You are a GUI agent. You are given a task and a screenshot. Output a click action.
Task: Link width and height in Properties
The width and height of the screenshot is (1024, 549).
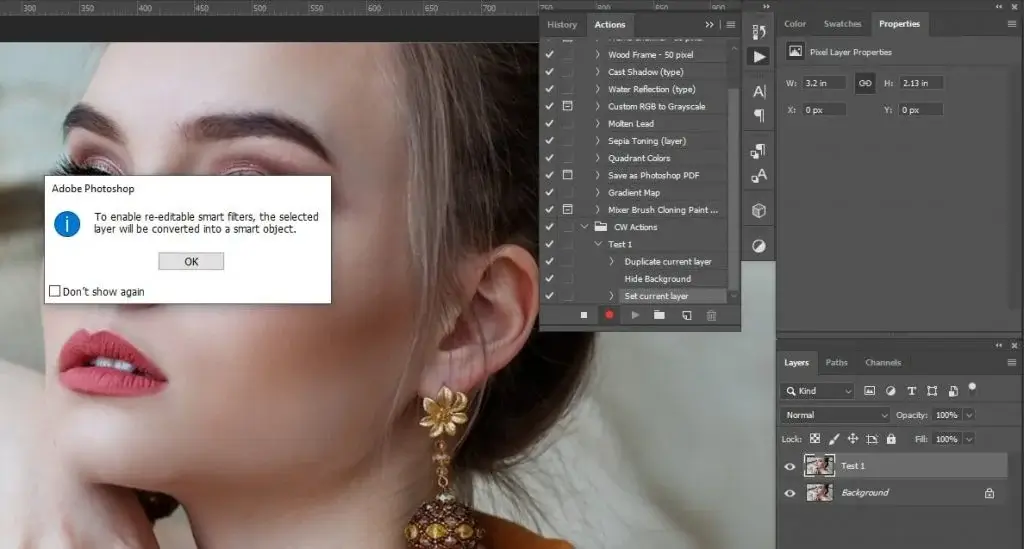[x=865, y=83]
